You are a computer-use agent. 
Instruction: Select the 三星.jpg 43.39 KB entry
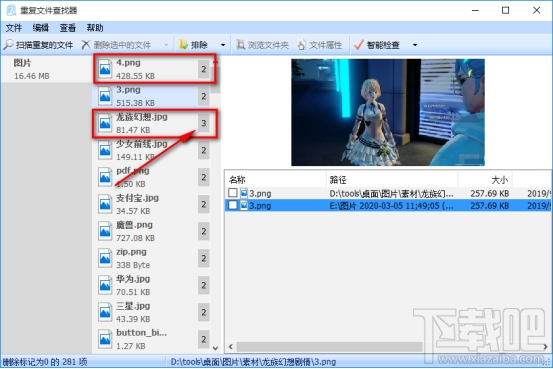[152, 312]
